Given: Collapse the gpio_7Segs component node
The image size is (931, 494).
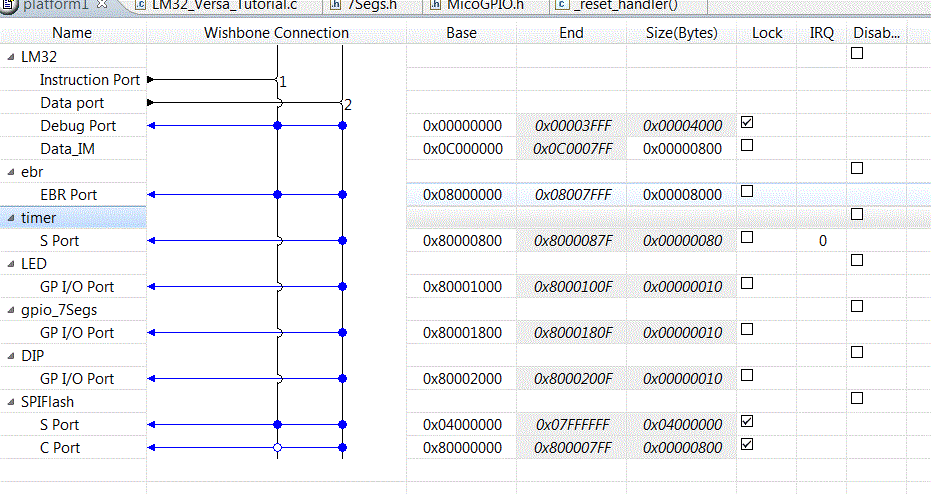Looking at the screenshot, I should [x=11, y=310].
